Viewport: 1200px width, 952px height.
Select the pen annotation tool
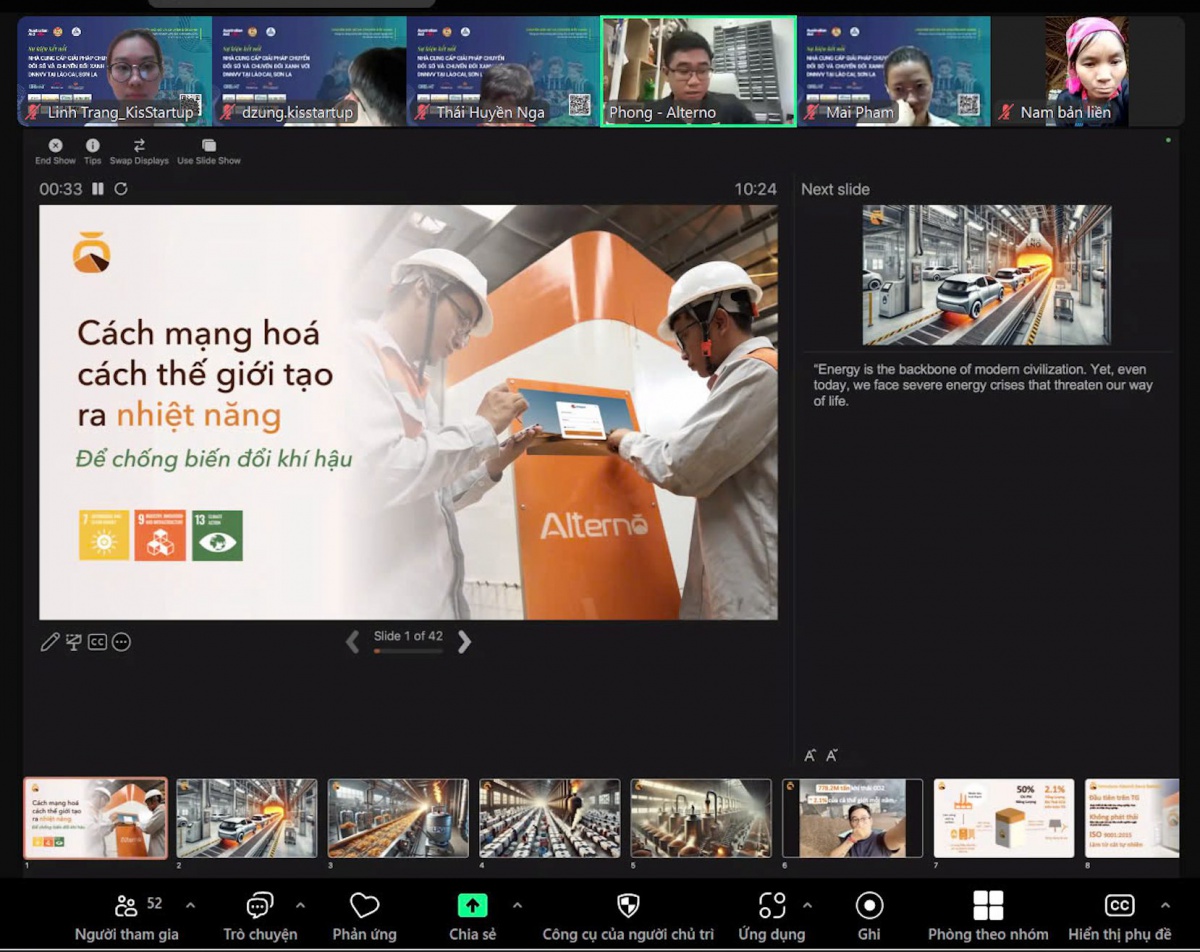[x=50, y=642]
